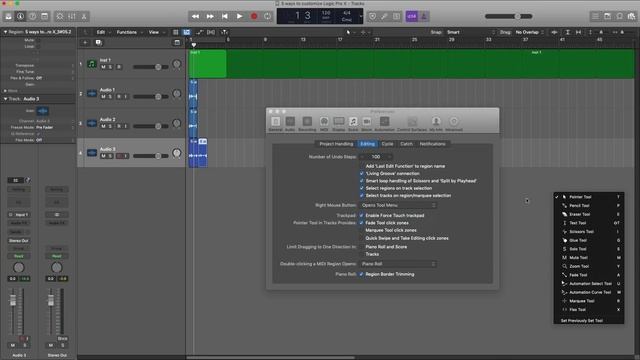Mute the Inst 1 track
This screenshot has width=640, height=360.
click(103, 67)
